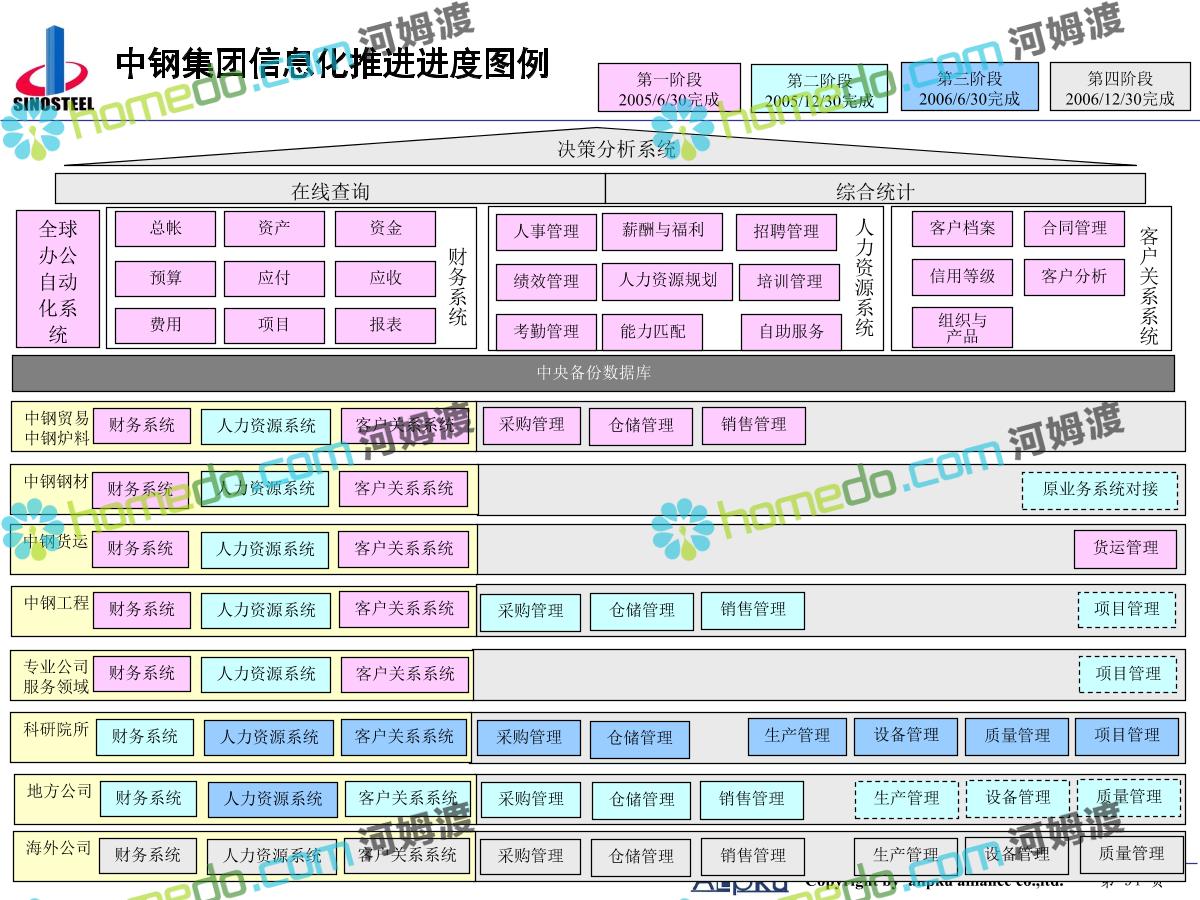Click the 中央备份数据库 bar
This screenshot has height=900, width=1200.
(593, 373)
